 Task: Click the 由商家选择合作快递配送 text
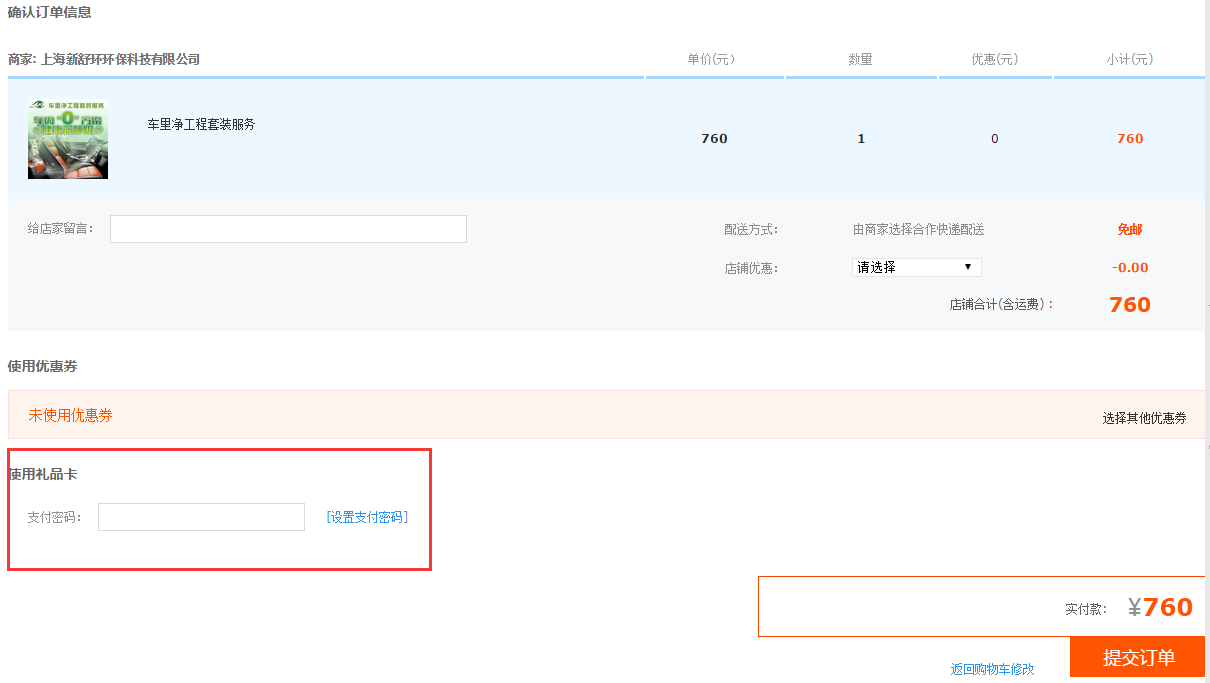coord(918,229)
